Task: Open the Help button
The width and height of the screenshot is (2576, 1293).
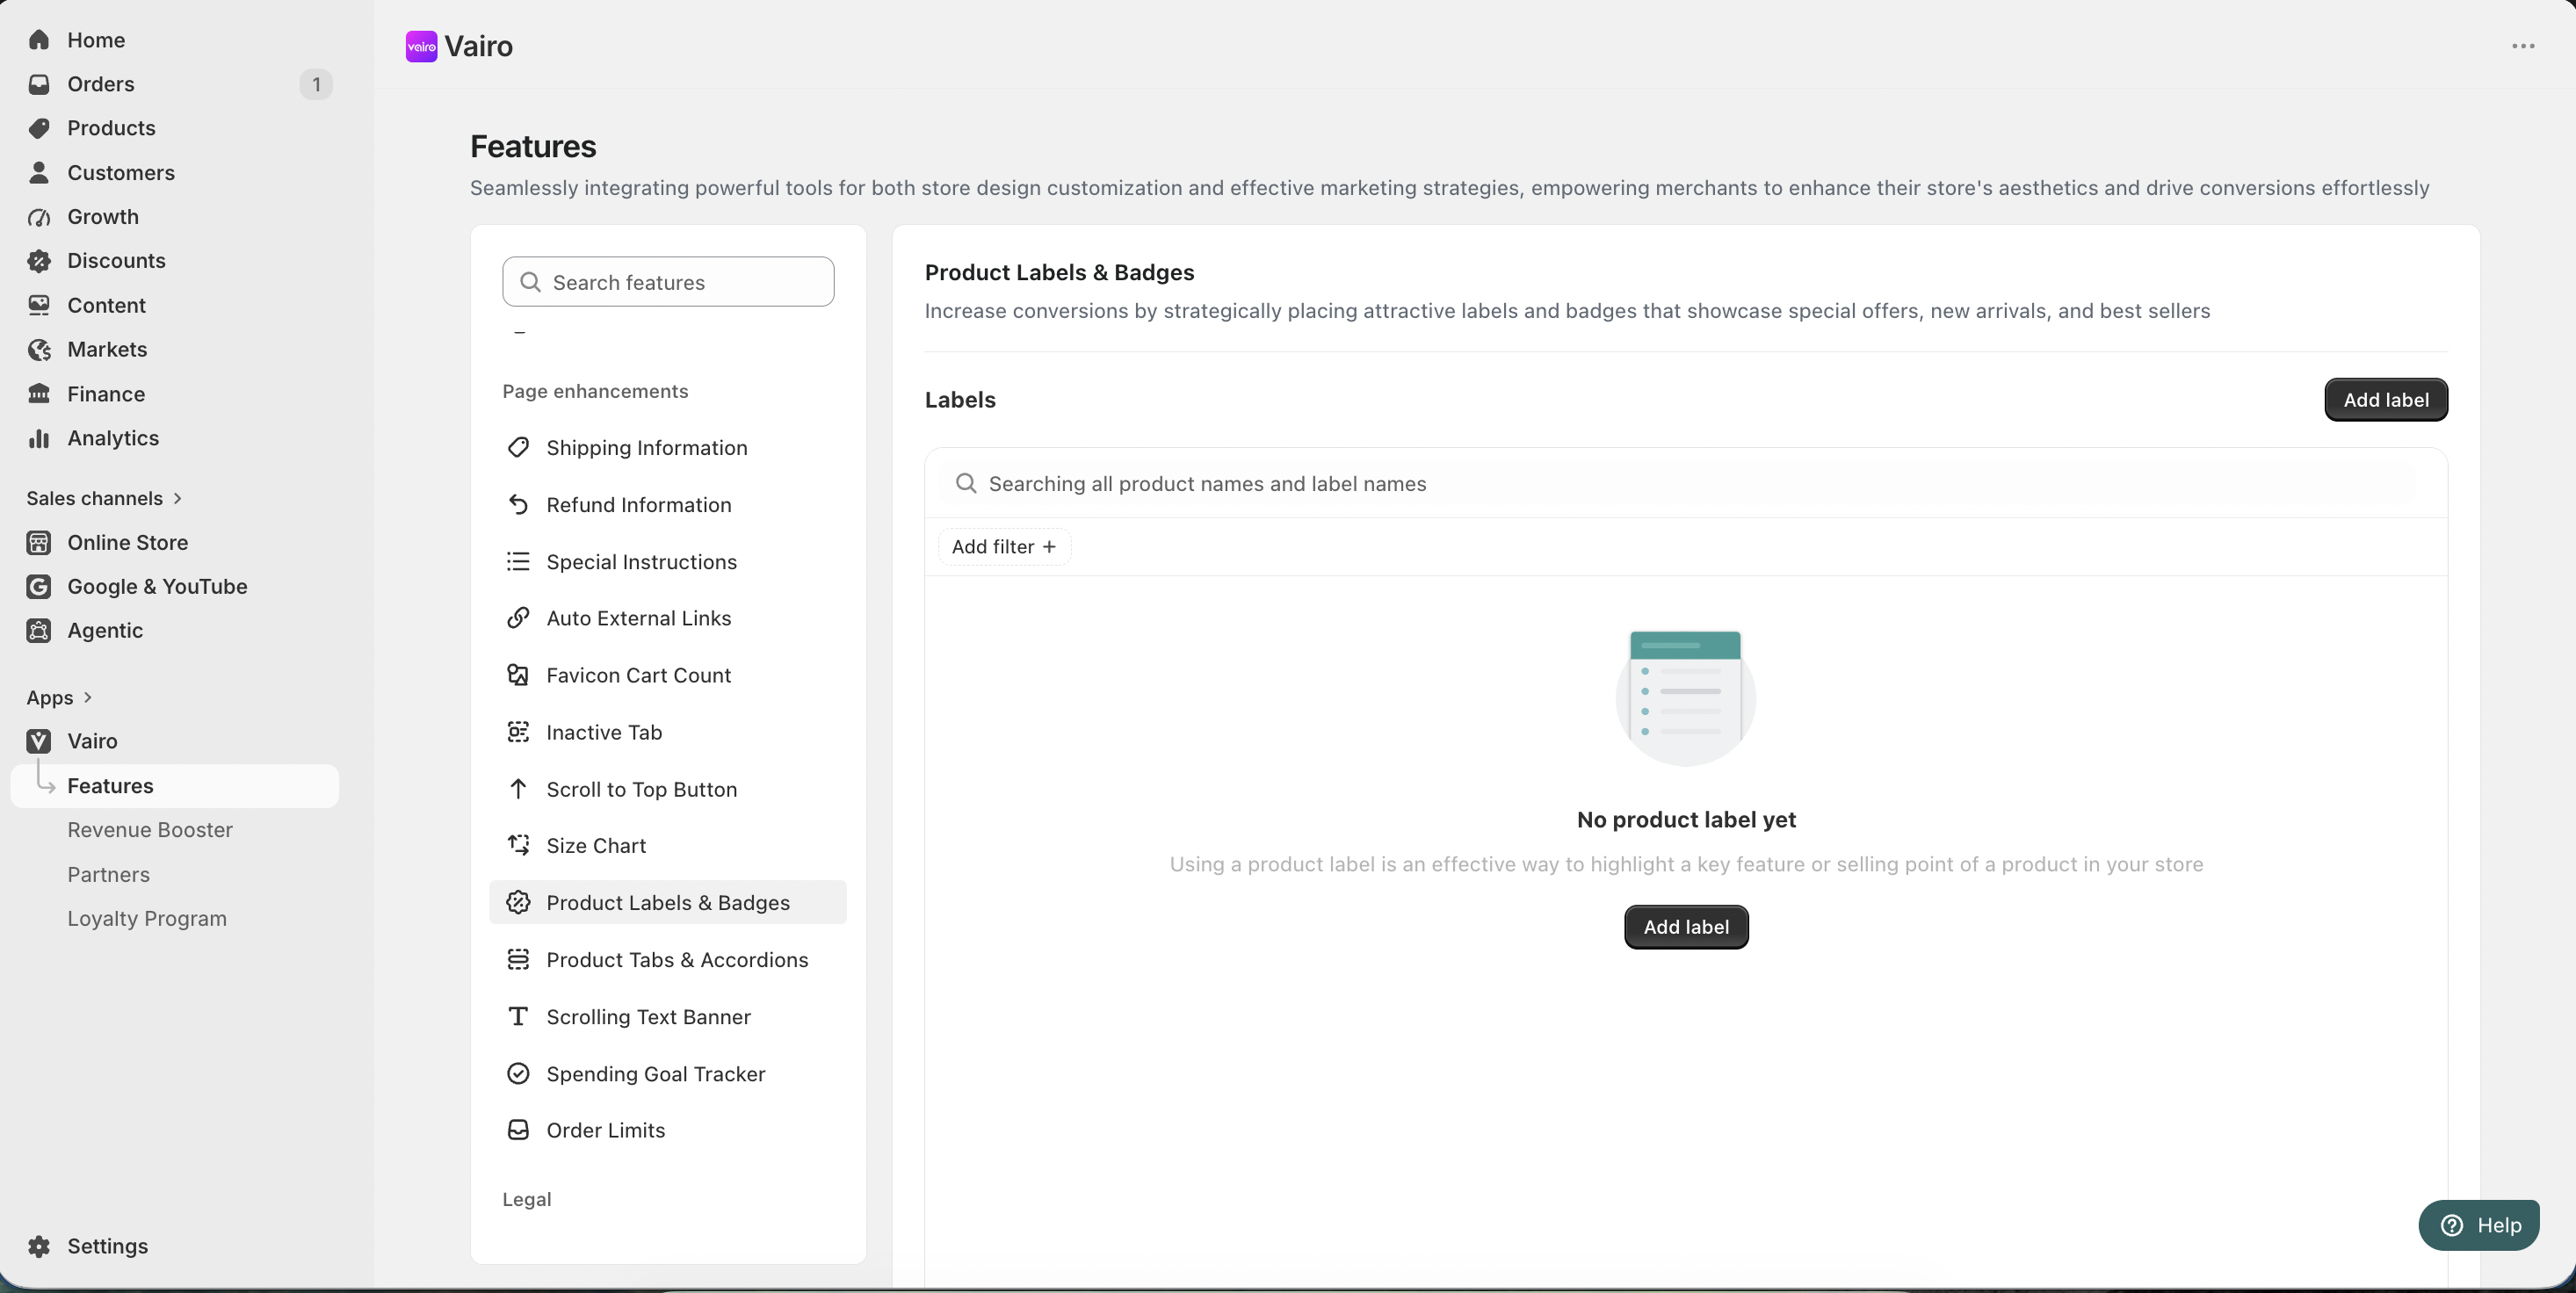Action: 2479,1225
